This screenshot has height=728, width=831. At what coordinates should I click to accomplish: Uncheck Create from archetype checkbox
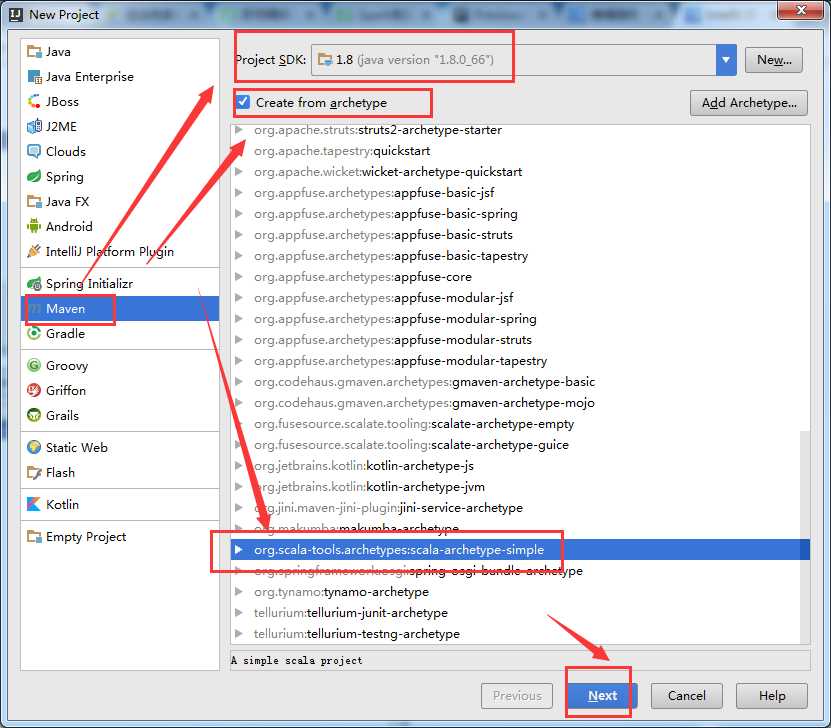pos(243,102)
